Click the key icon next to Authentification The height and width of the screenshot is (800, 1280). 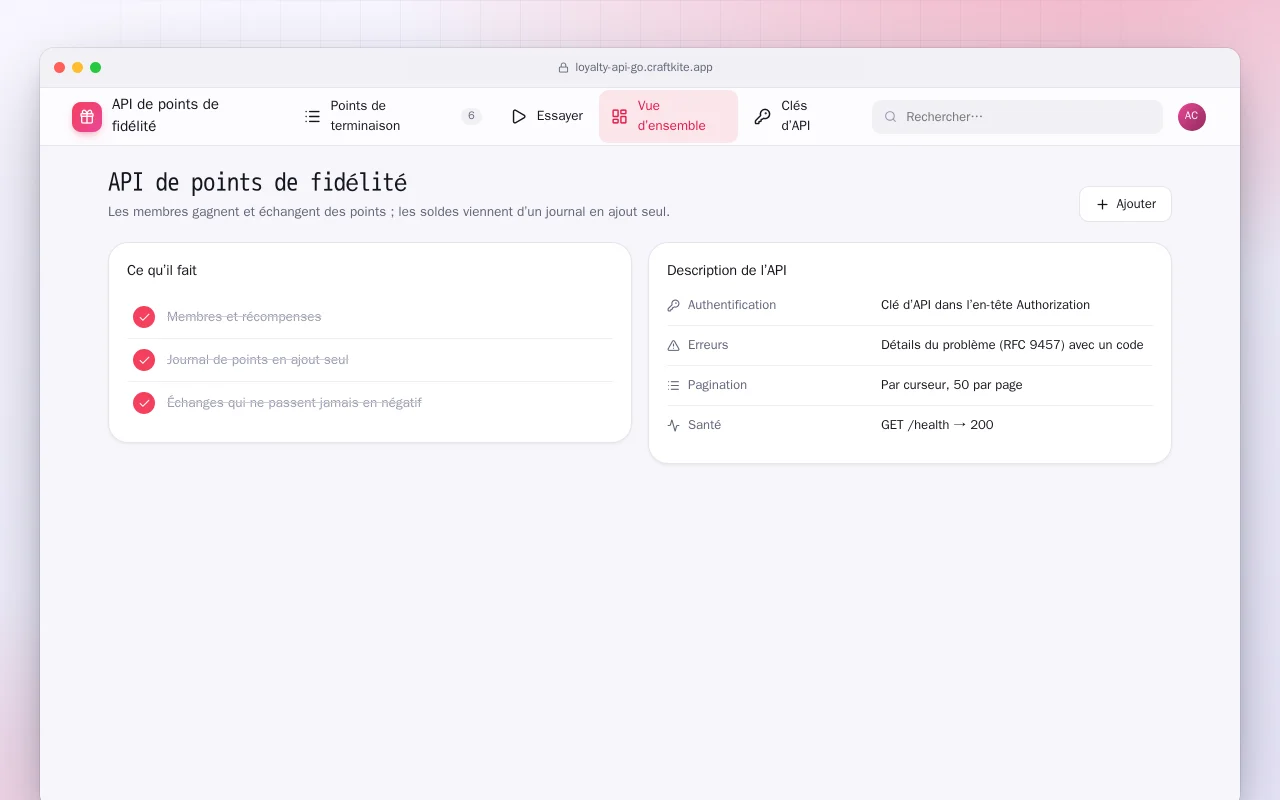pos(673,305)
